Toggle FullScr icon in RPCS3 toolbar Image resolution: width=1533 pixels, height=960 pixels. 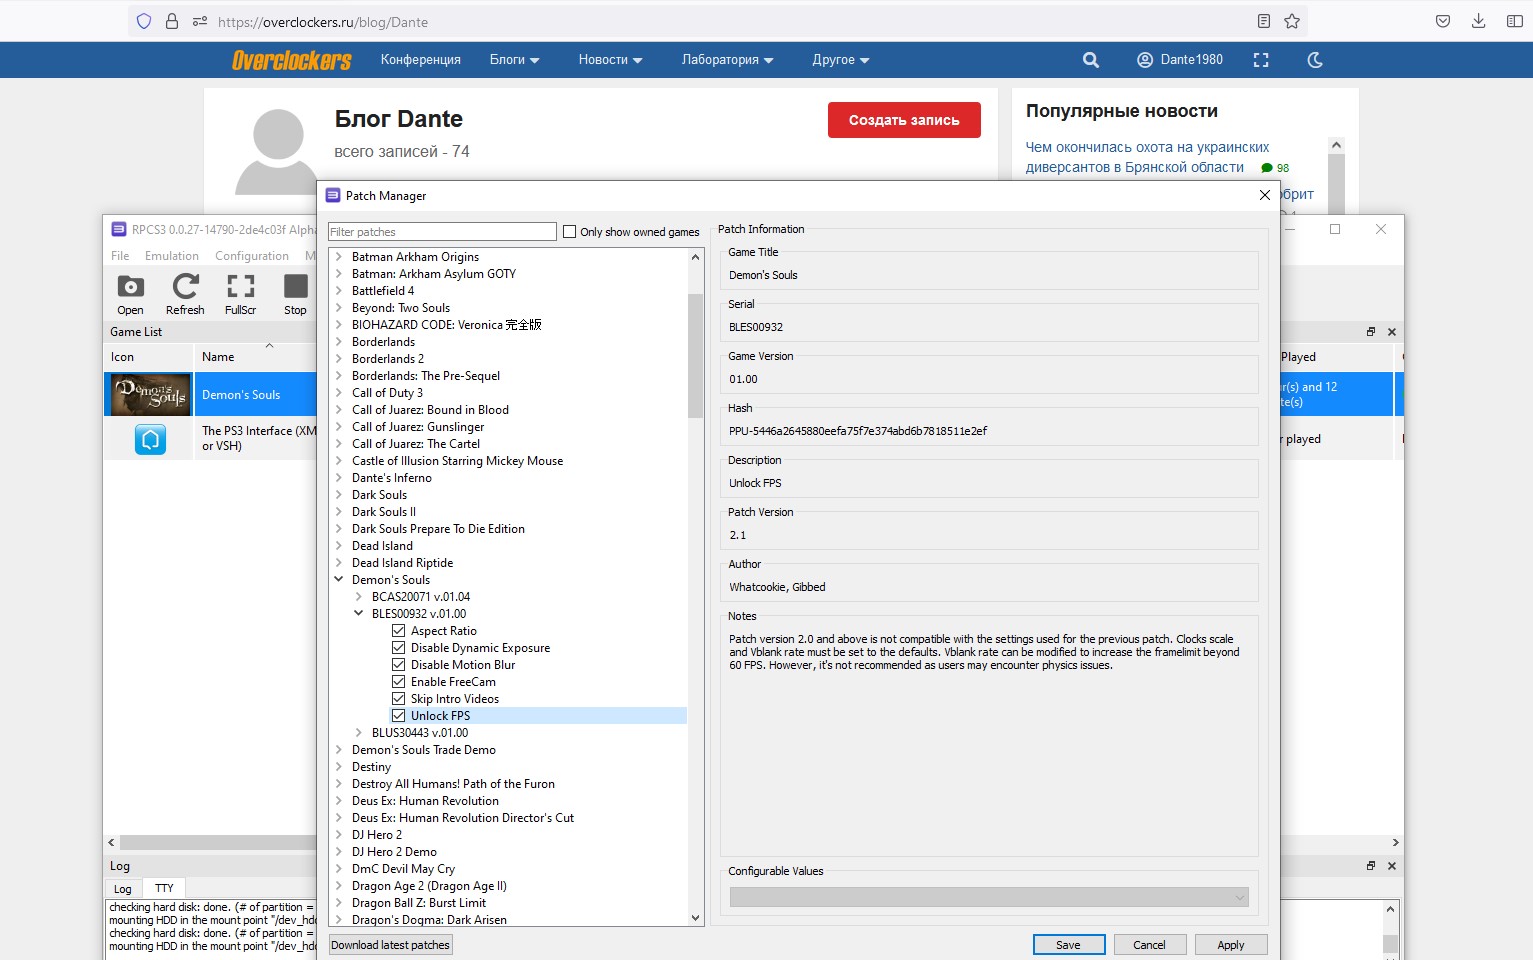point(240,287)
